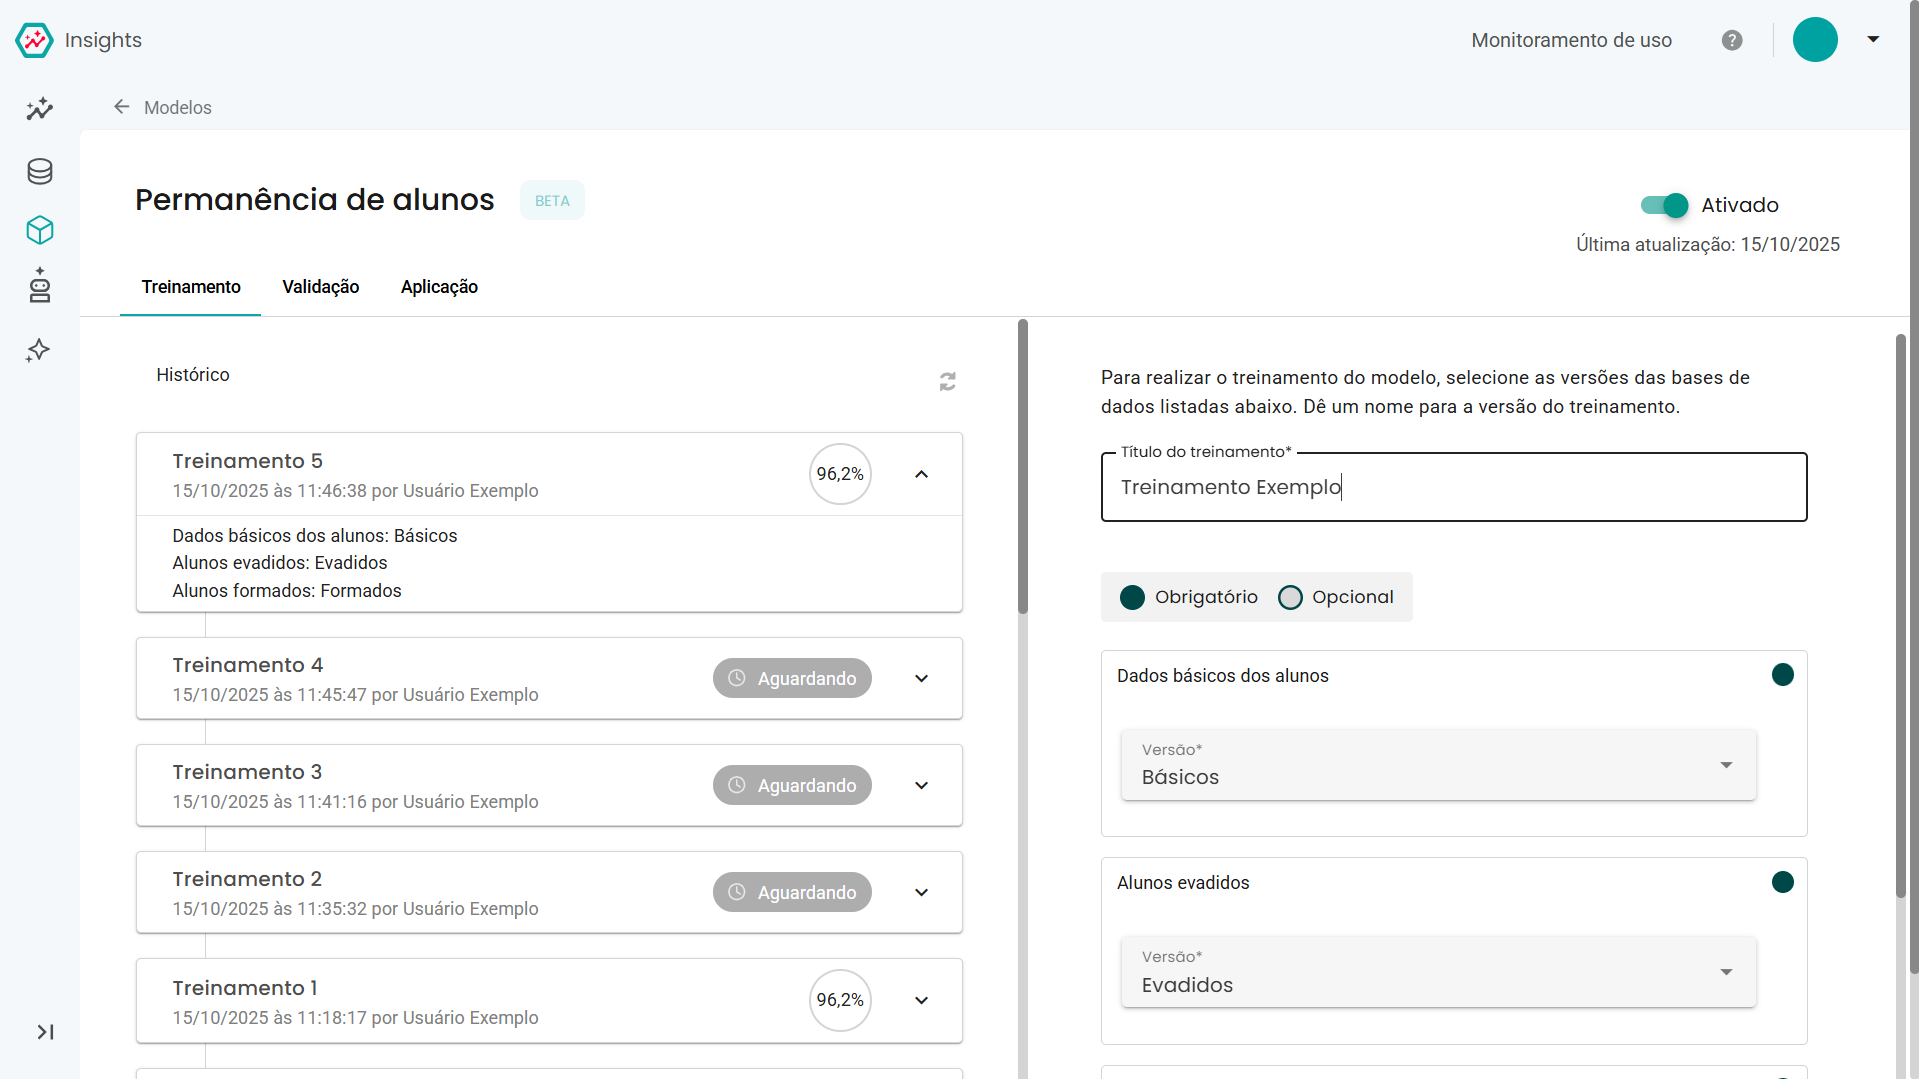Collapse the Treinamento 5 card
The width and height of the screenshot is (1919, 1079).
tap(921, 474)
